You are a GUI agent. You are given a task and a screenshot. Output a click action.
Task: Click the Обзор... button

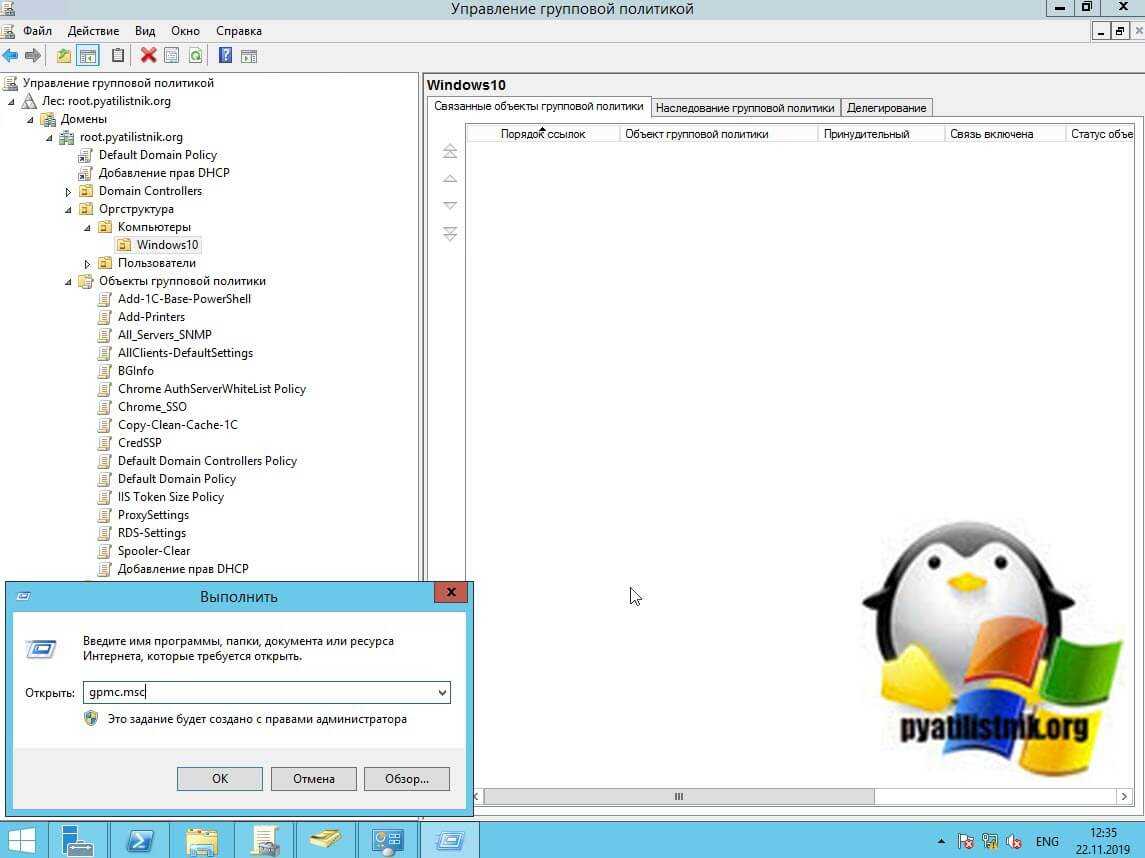[x=406, y=778]
